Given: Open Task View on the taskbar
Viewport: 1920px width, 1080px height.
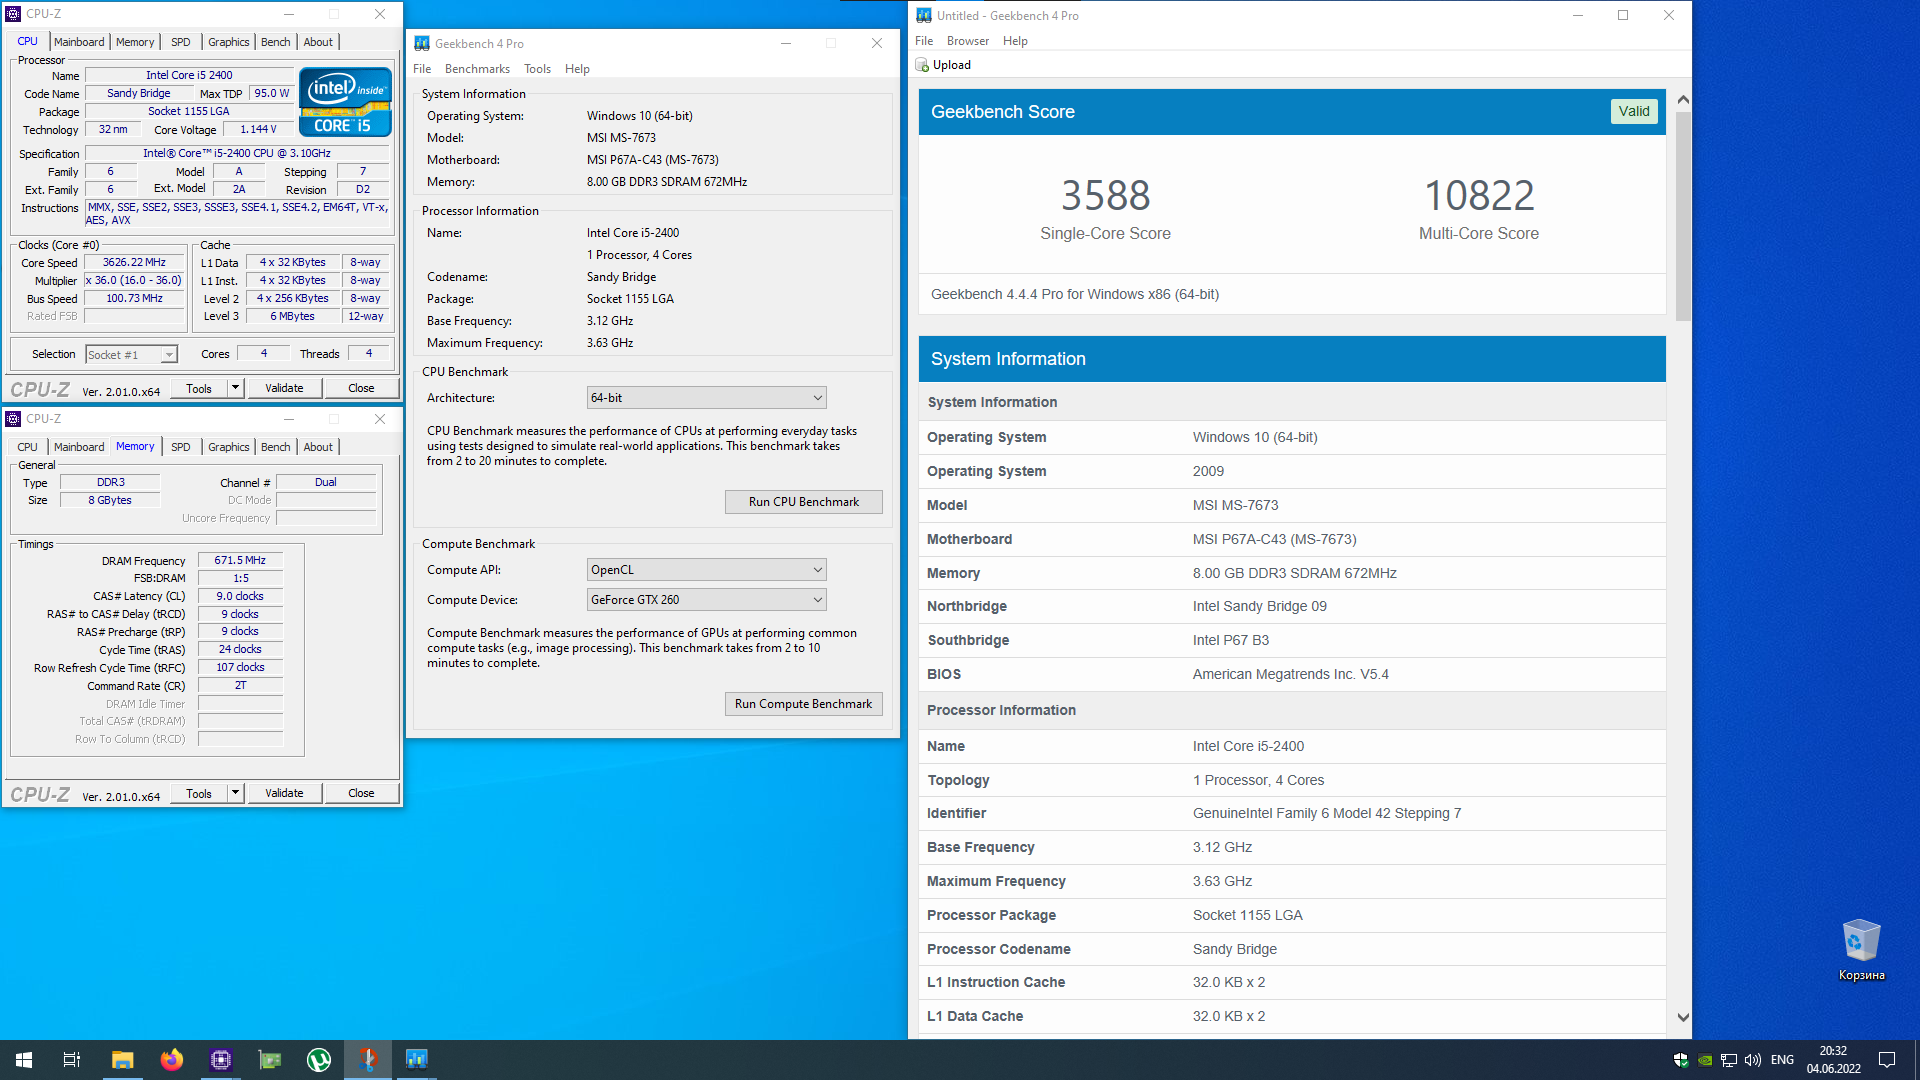Looking at the screenshot, I should point(72,1060).
